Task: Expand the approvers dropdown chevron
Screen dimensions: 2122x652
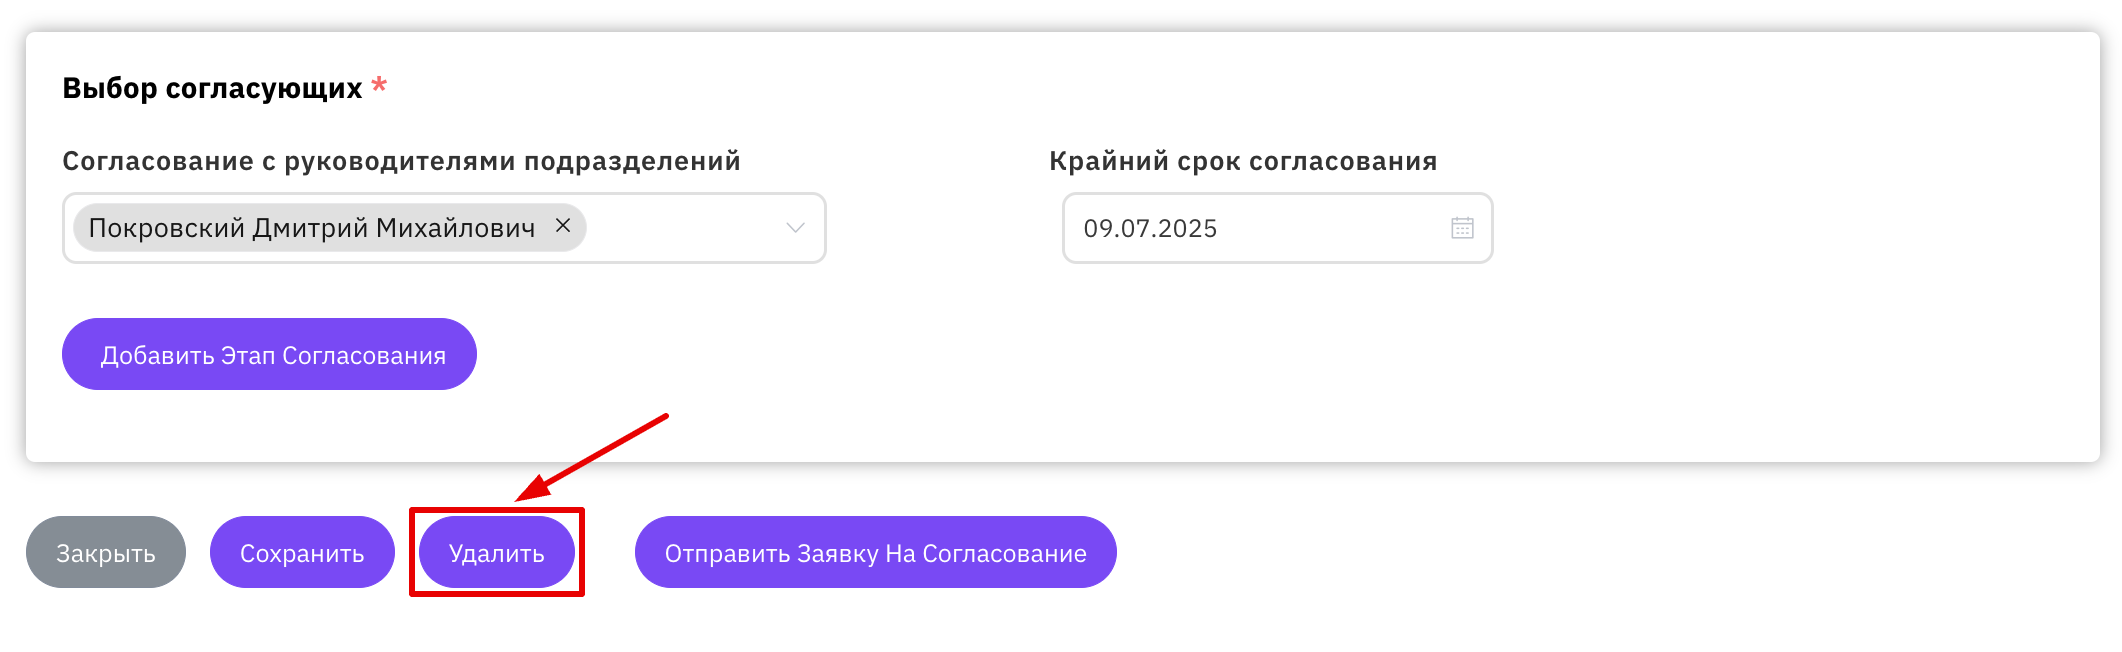Action: click(795, 228)
